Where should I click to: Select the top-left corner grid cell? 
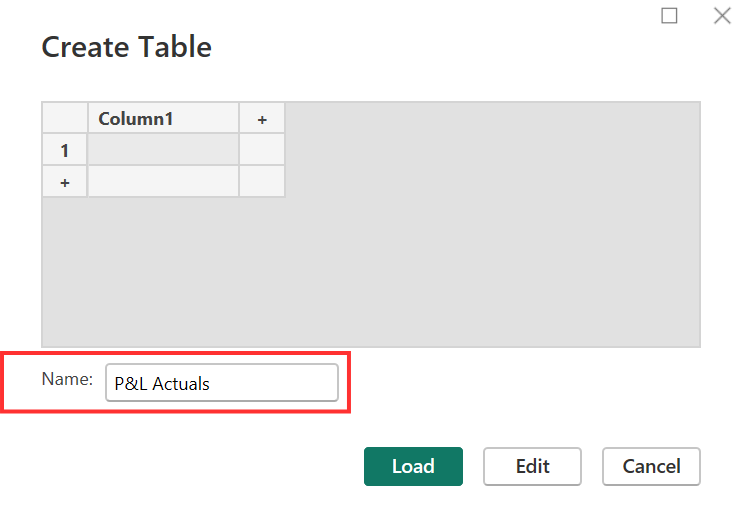(x=65, y=118)
